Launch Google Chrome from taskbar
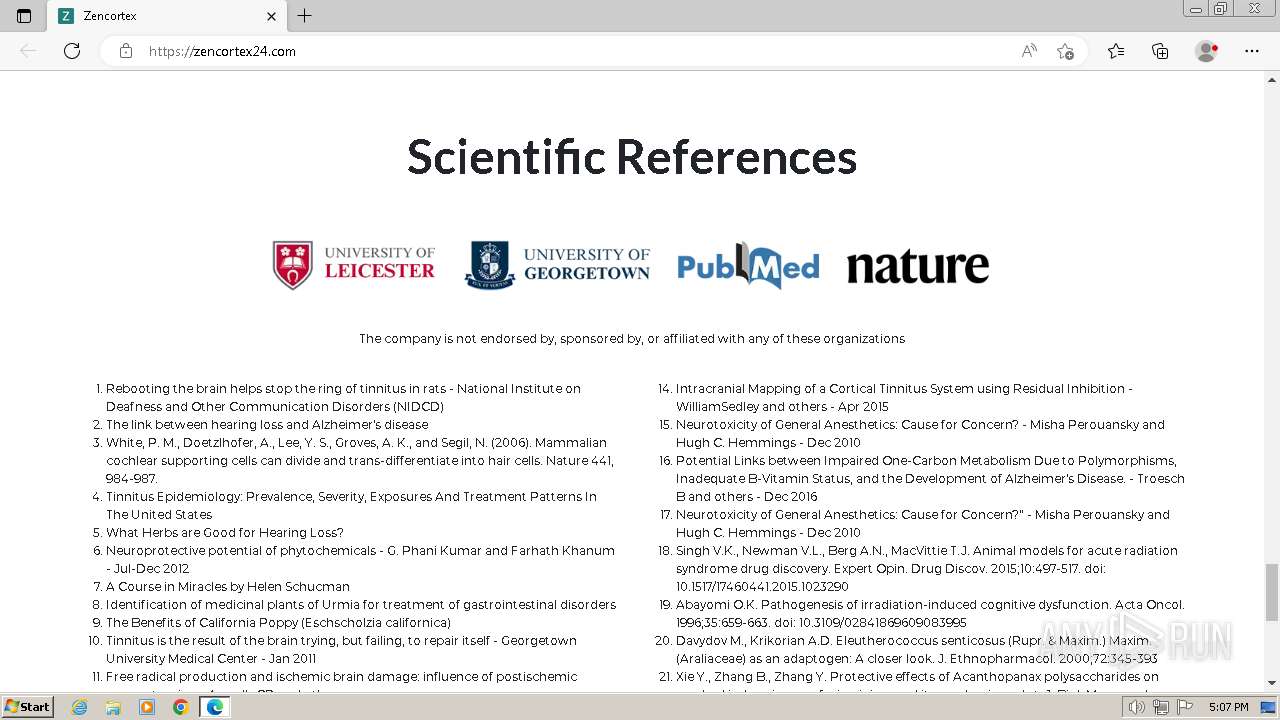Viewport: 1280px width, 720px height. [x=180, y=707]
